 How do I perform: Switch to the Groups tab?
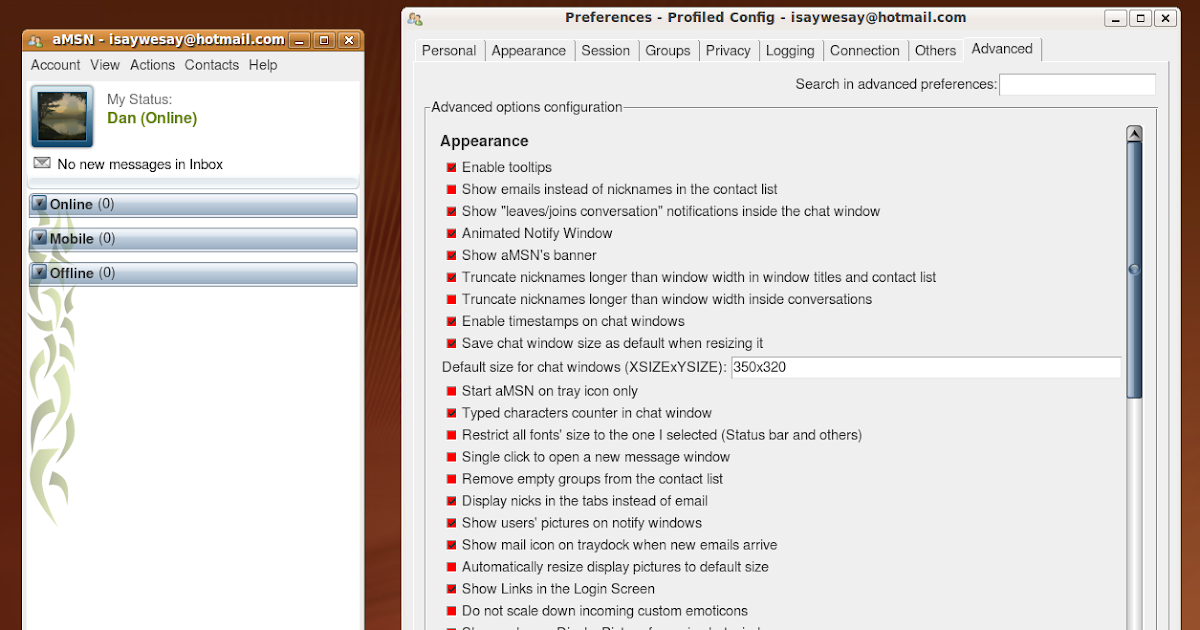point(668,50)
